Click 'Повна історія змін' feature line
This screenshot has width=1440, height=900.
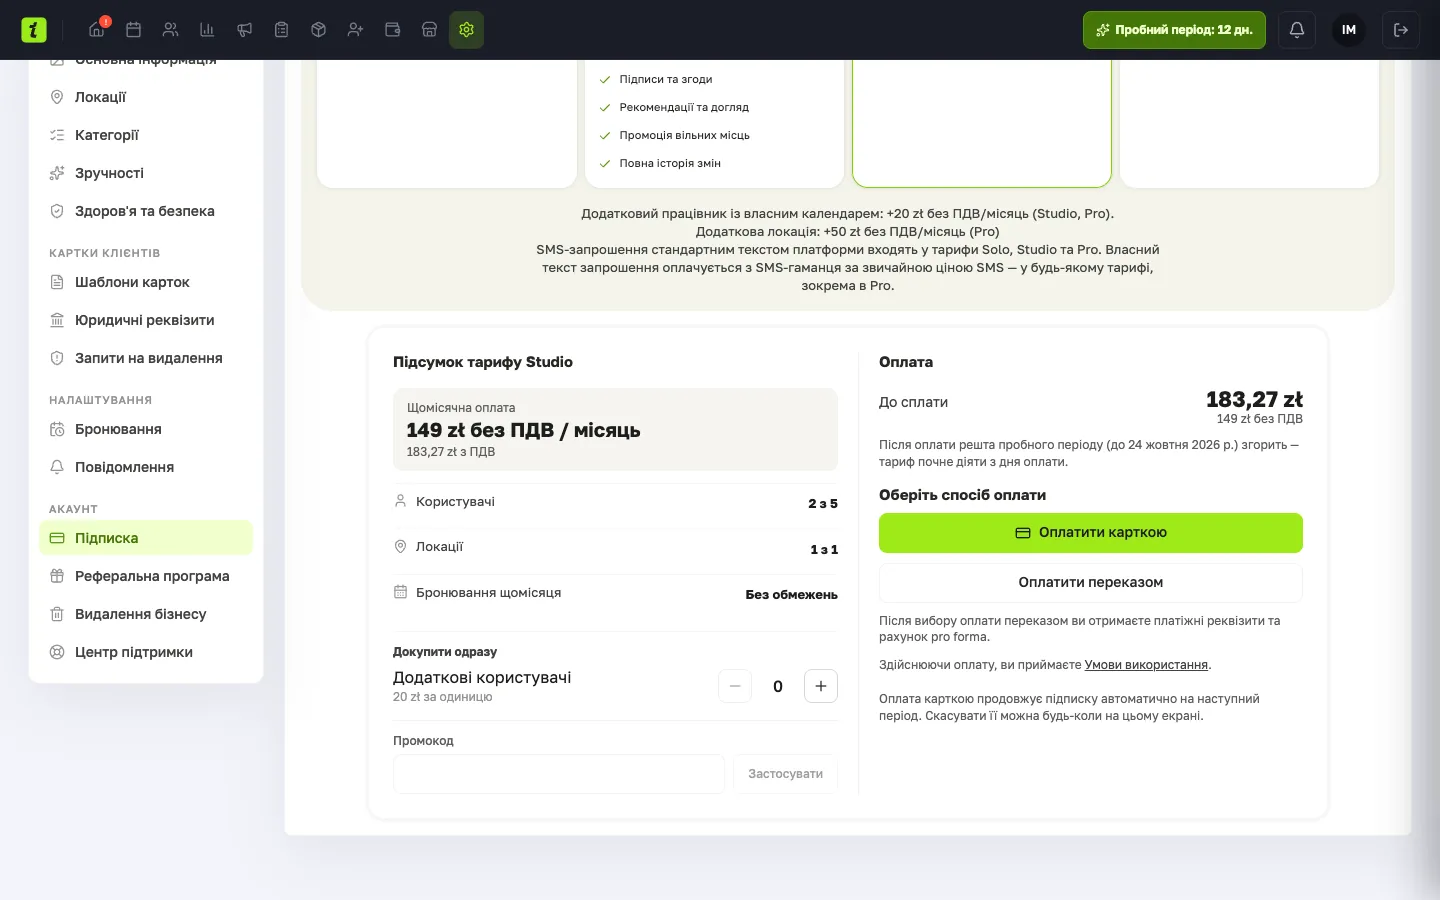pos(670,163)
